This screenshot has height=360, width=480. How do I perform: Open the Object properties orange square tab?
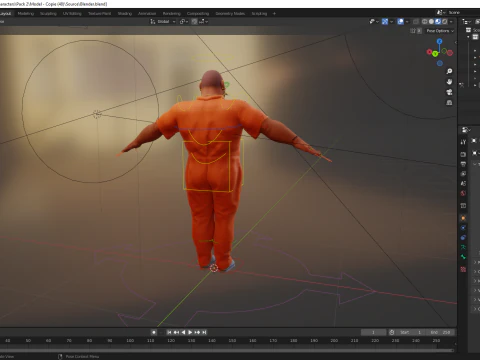click(463, 218)
